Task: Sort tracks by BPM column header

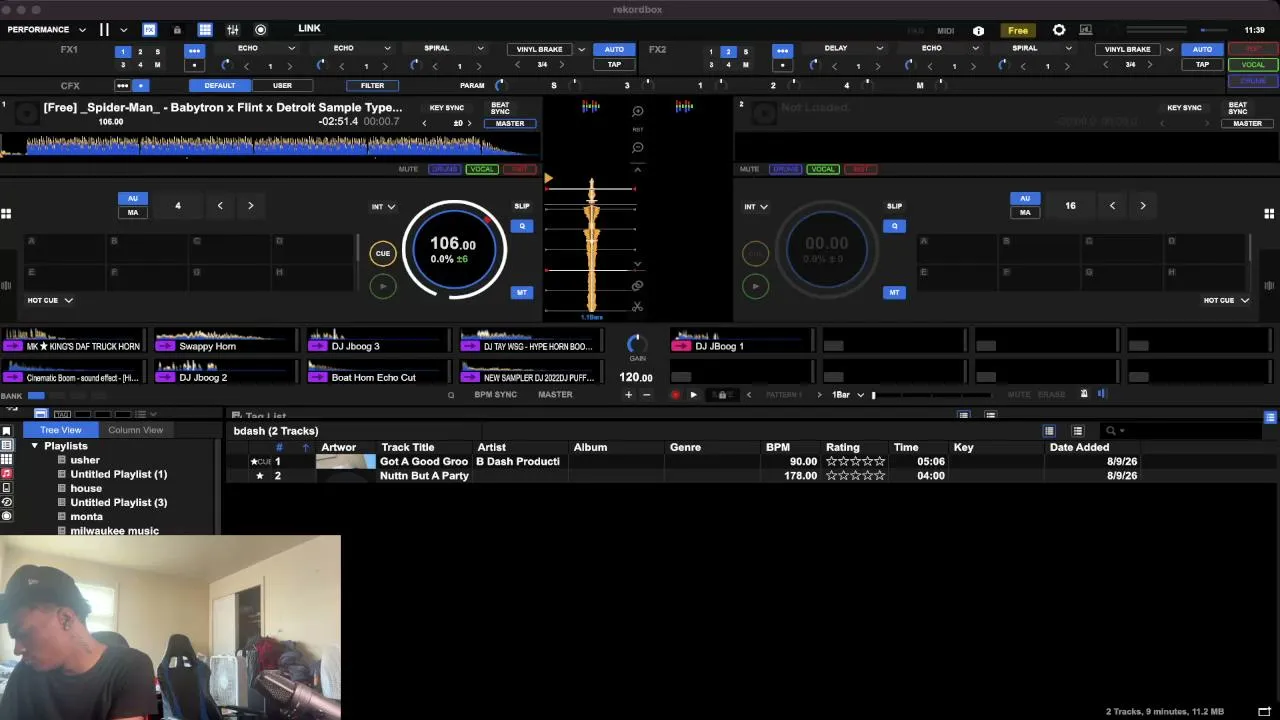Action: click(777, 447)
